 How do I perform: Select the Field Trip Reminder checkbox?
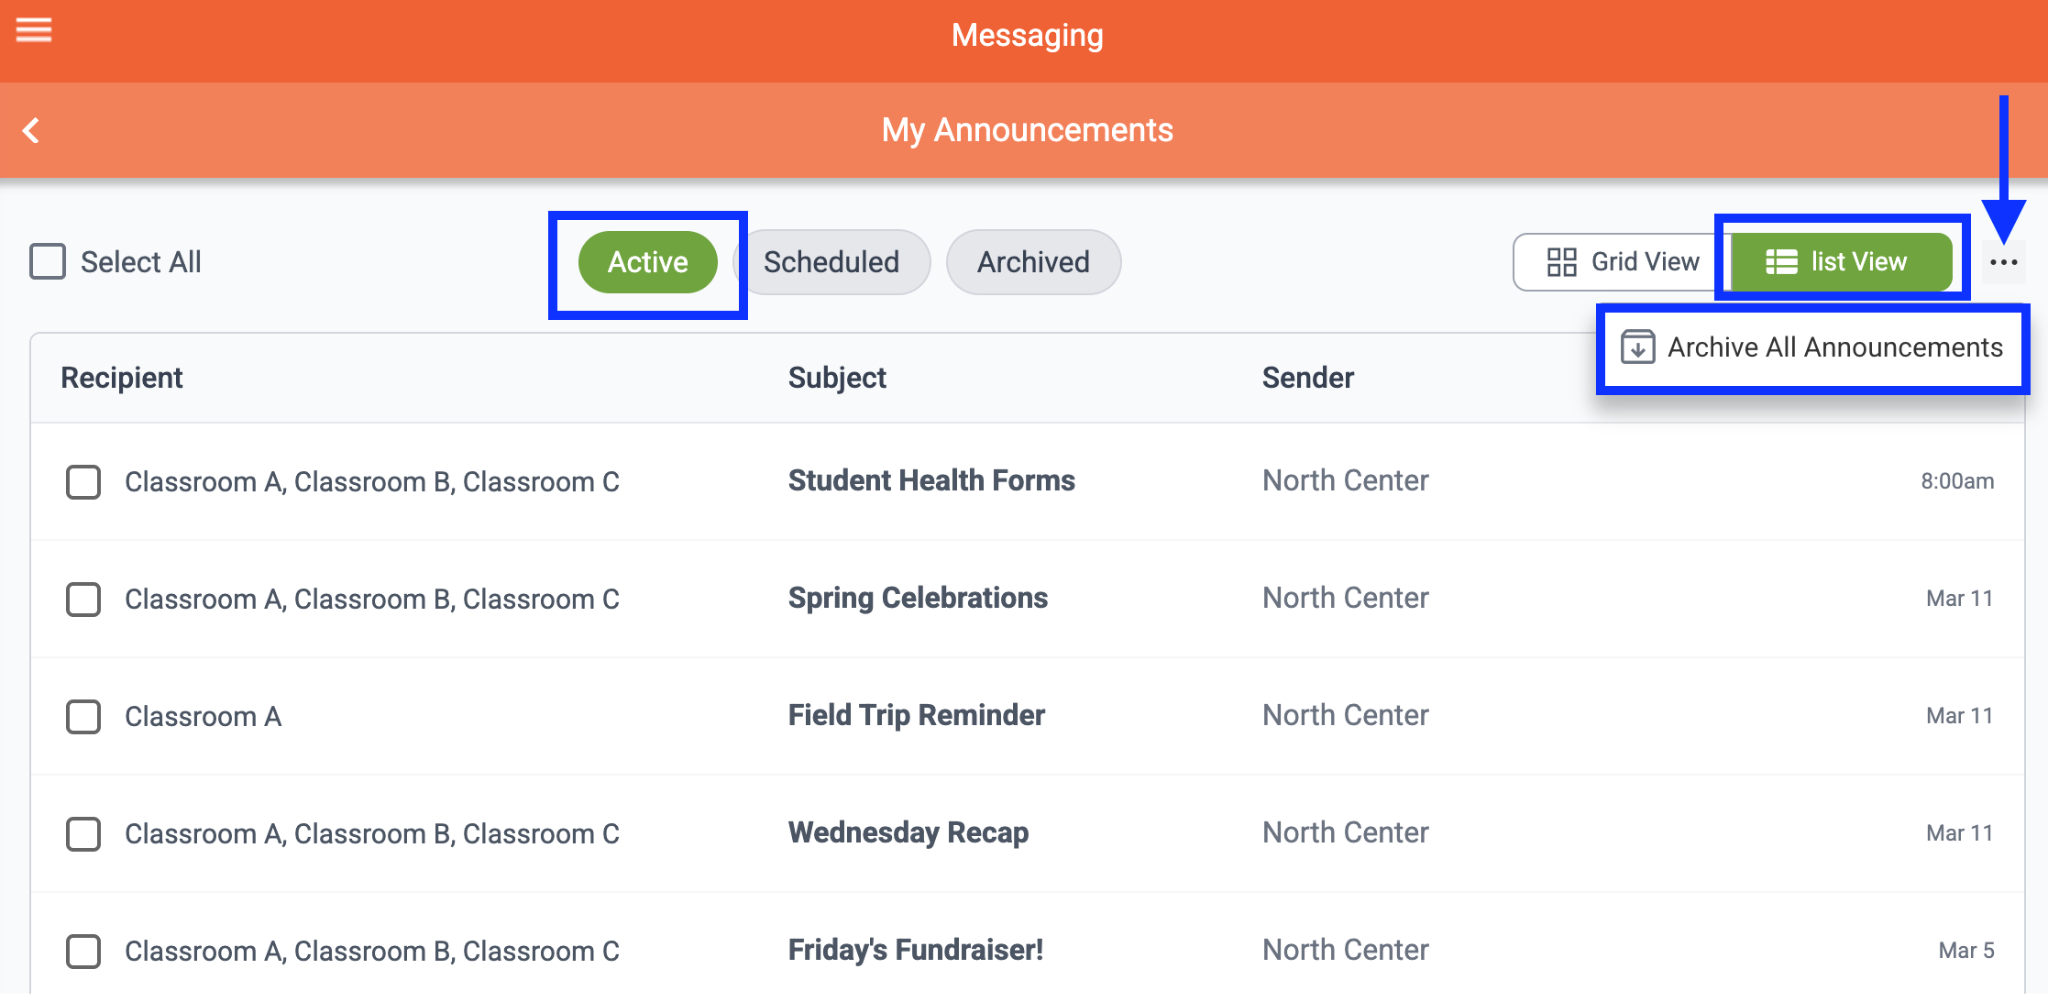pyautogui.click(x=83, y=716)
